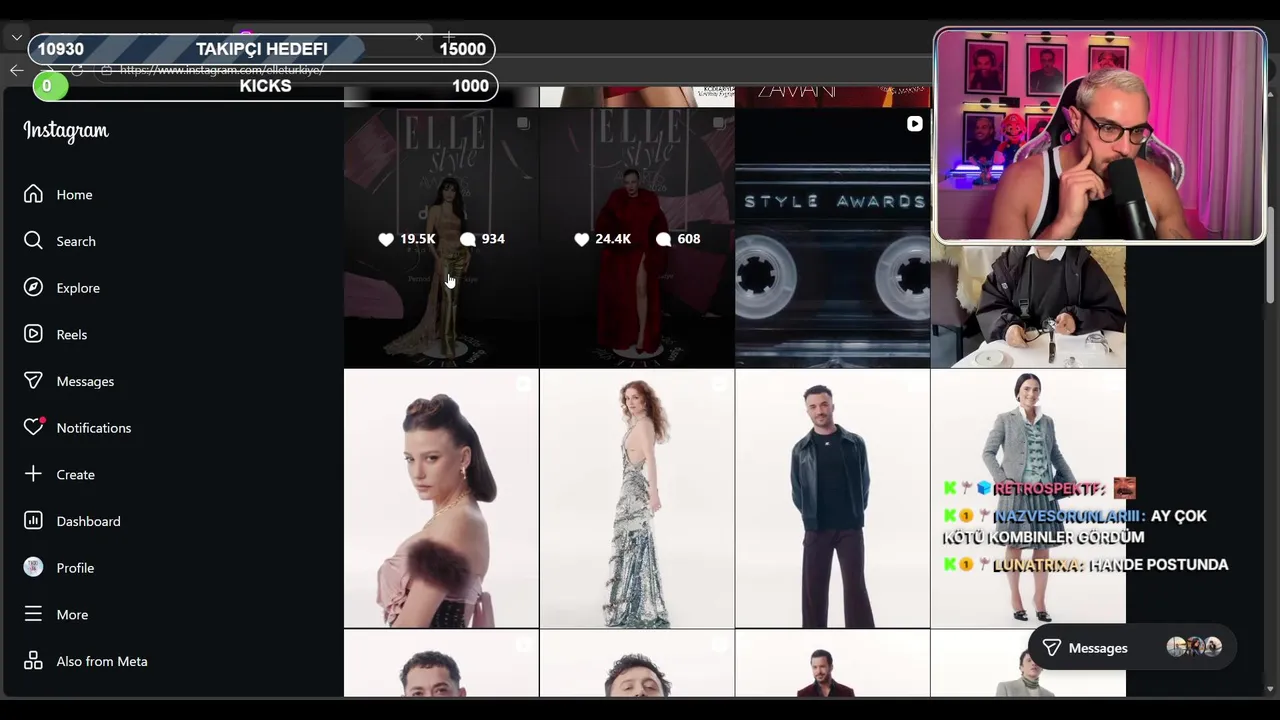Open the Instagram logo home link

click(66, 131)
